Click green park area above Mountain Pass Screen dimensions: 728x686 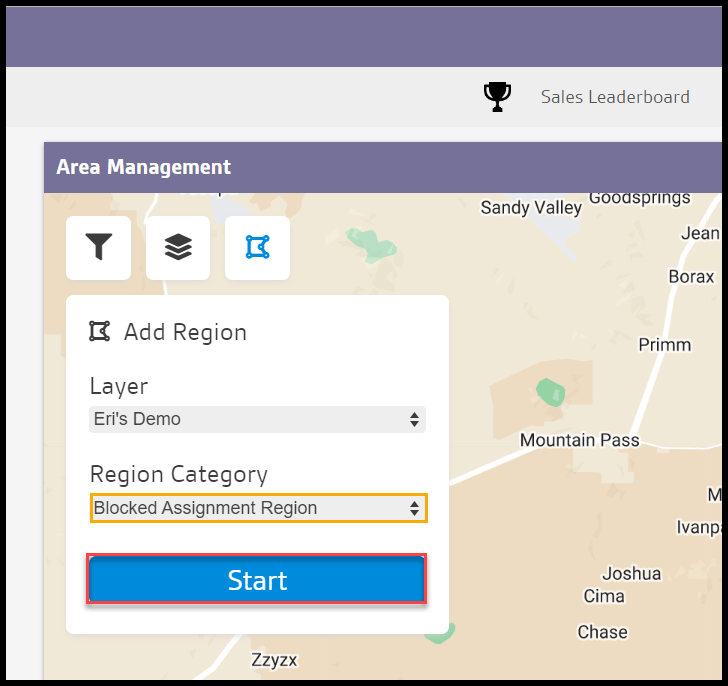(547, 391)
